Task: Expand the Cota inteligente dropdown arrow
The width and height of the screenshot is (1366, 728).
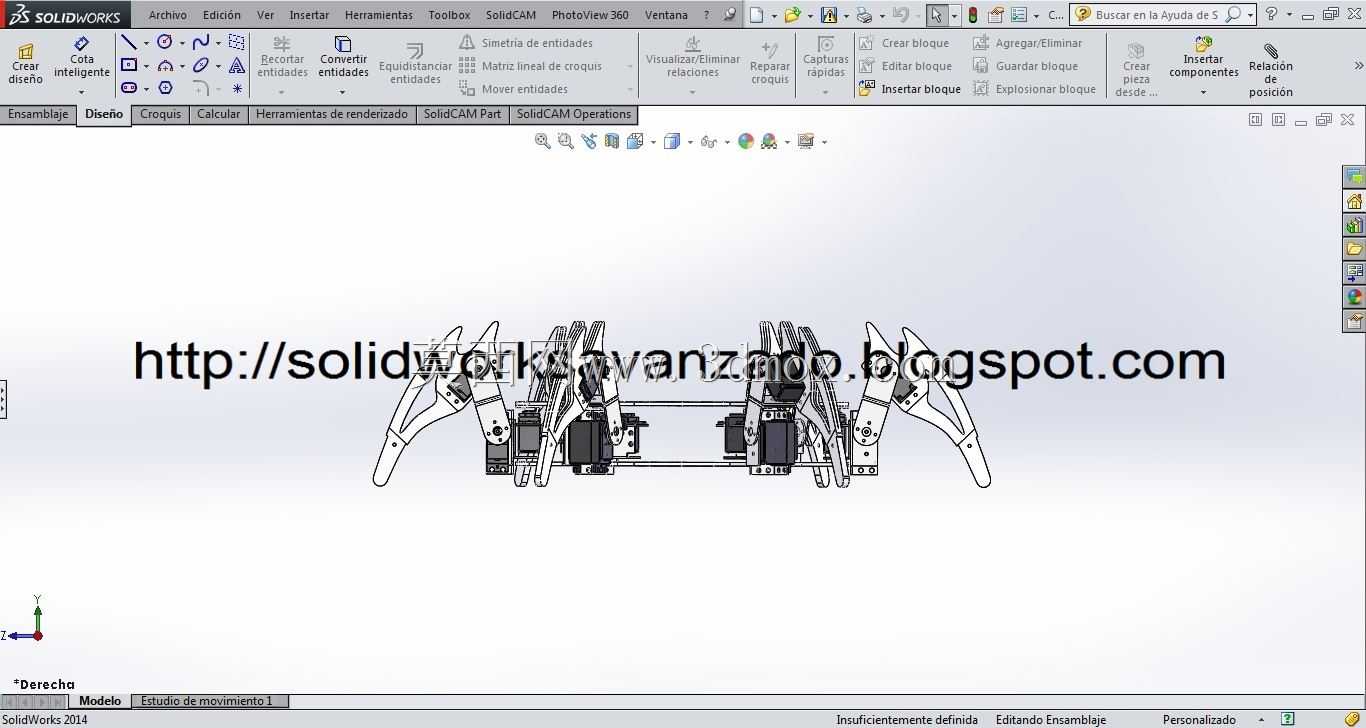Action: [82, 92]
